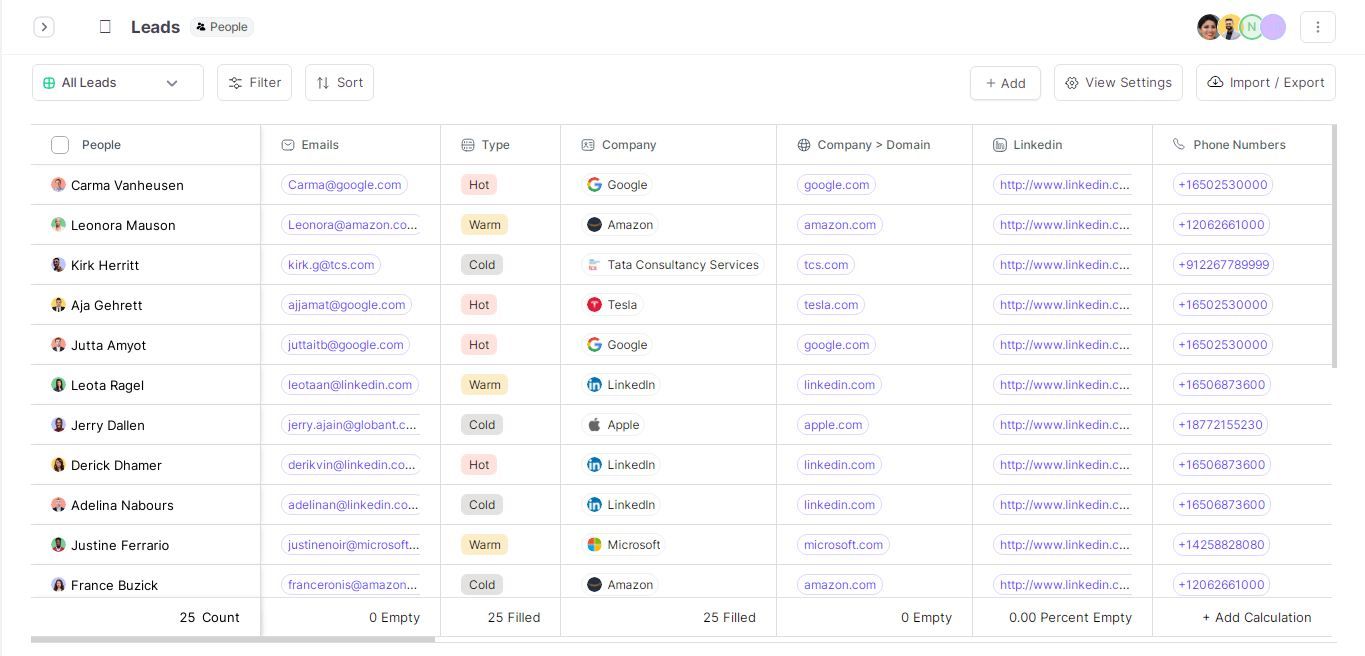Click the Microsoft logo in Justine Ferrario's row
This screenshot has width=1365, height=656.
point(593,545)
